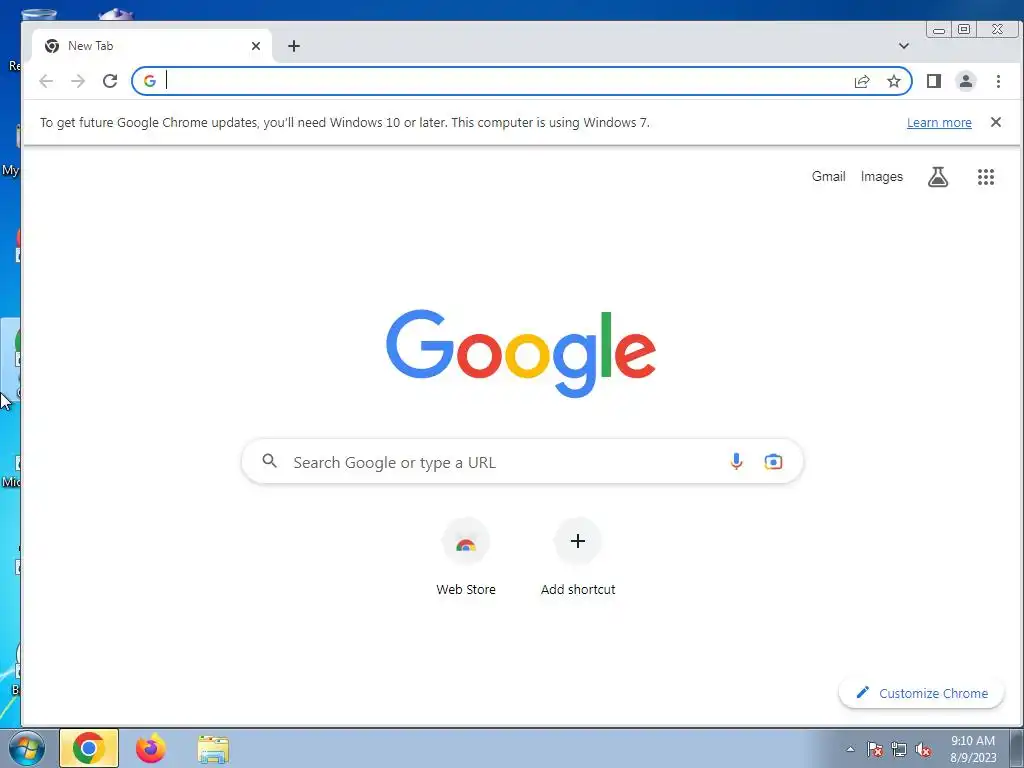Open the clock showing 9:10 AM
This screenshot has width=1024, height=768.
(x=973, y=749)
